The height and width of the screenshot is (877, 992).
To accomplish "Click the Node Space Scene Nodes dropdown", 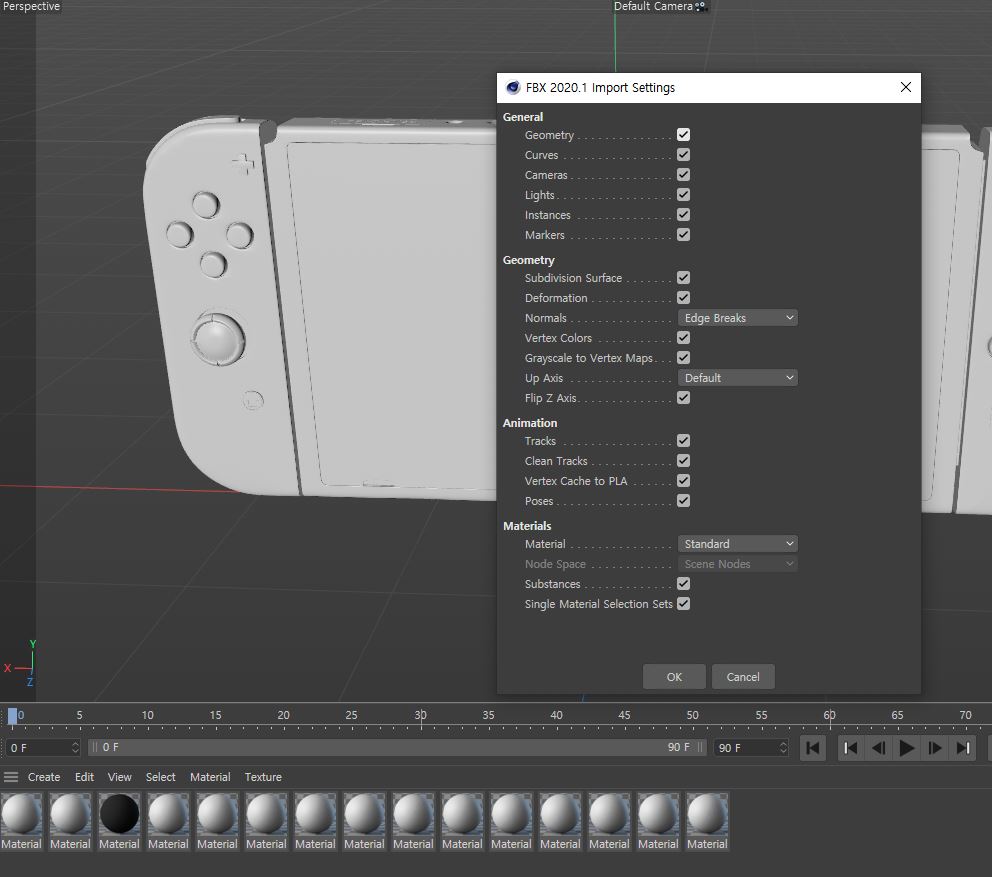I will [737, 564].
